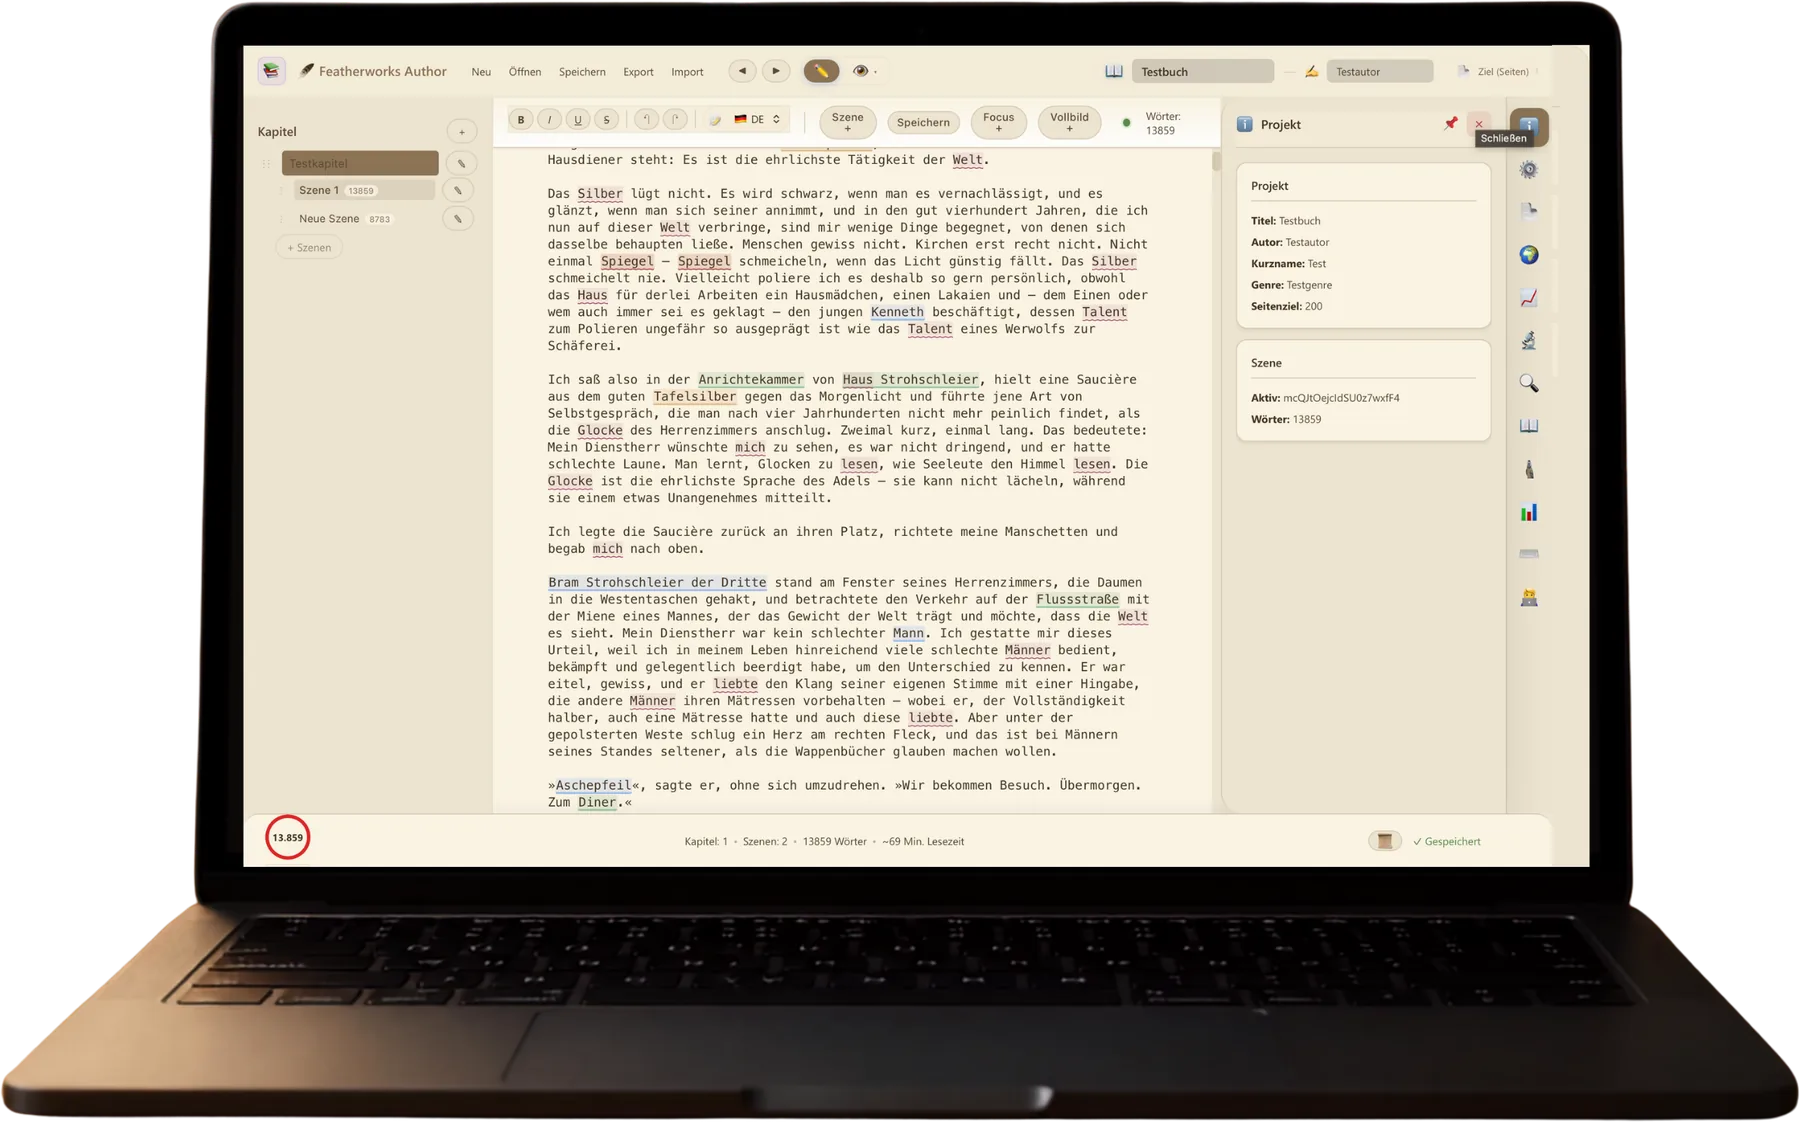The width and height of the screenshot is (1800, 1122).
Task: Click the Testbuch title field
Action: pos(1204,72)
